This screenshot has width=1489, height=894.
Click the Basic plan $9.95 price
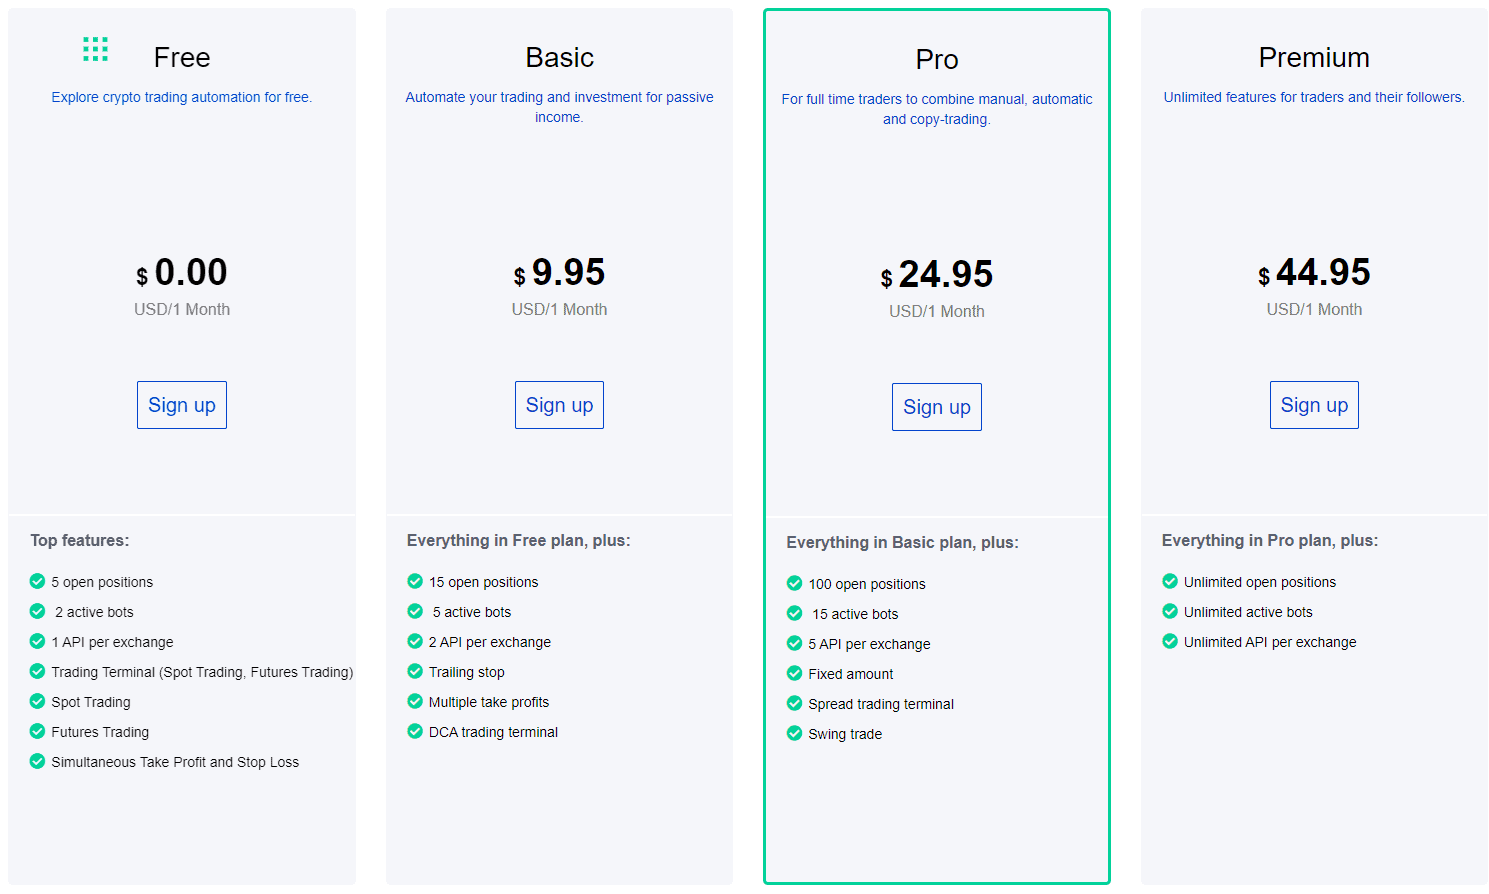559,272
